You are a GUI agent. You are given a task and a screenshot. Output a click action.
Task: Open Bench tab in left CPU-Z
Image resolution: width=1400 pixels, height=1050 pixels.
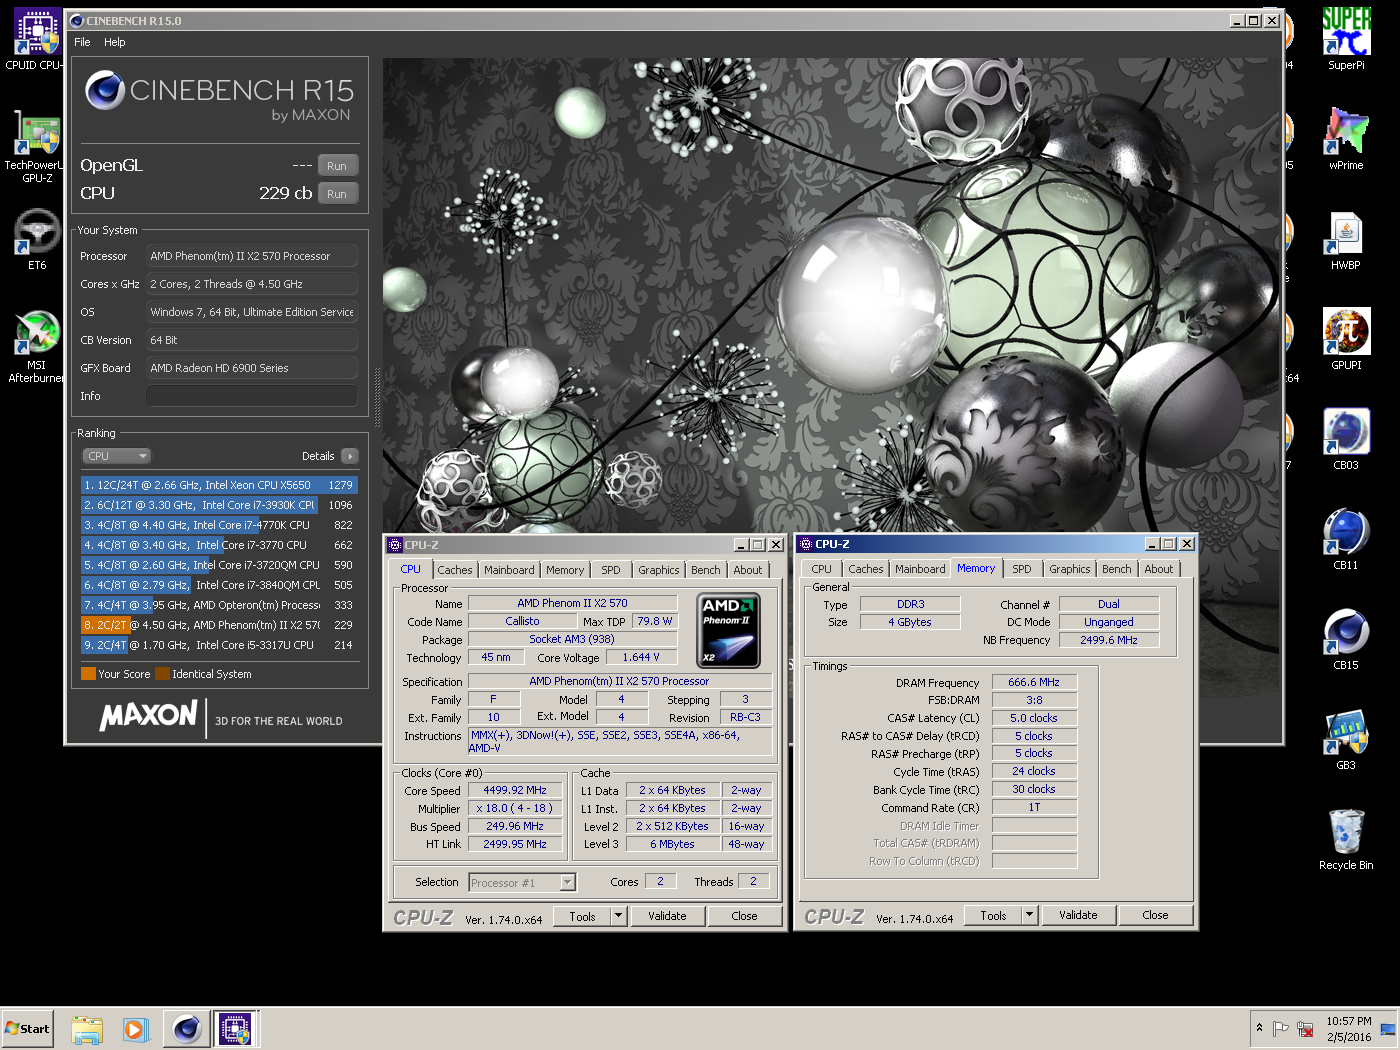[x=706, y=570]
